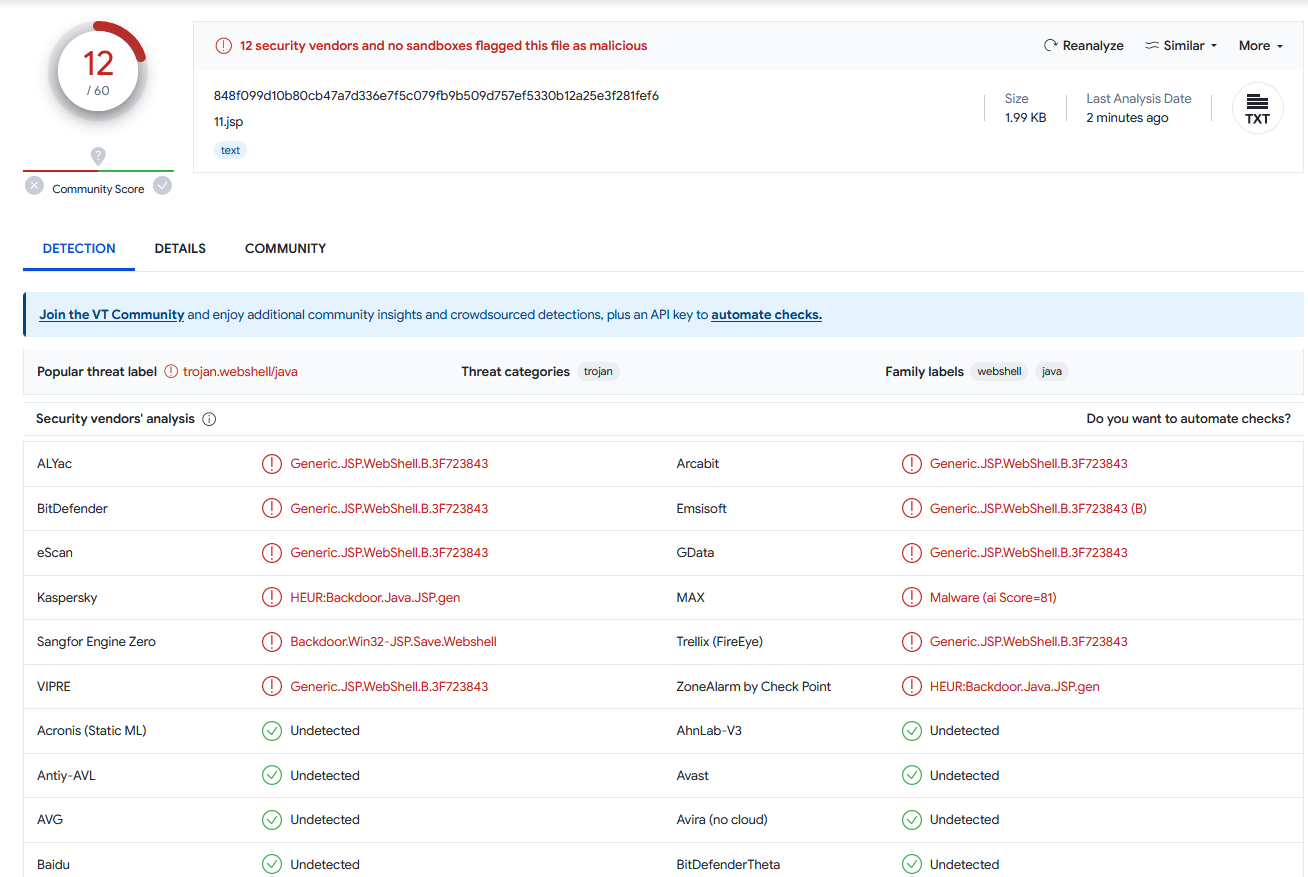
Task: Click the Avira (no cloud) undetected checkmark
Action: [911, 820]
